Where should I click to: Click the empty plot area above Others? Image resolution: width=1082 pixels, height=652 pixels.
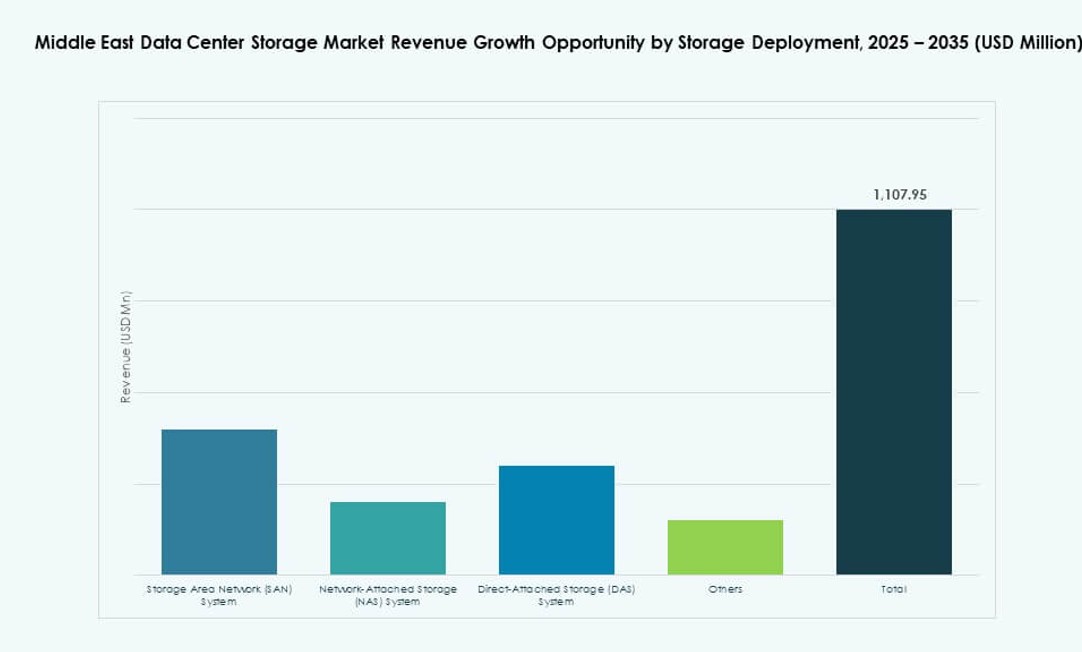click(725, 400)
